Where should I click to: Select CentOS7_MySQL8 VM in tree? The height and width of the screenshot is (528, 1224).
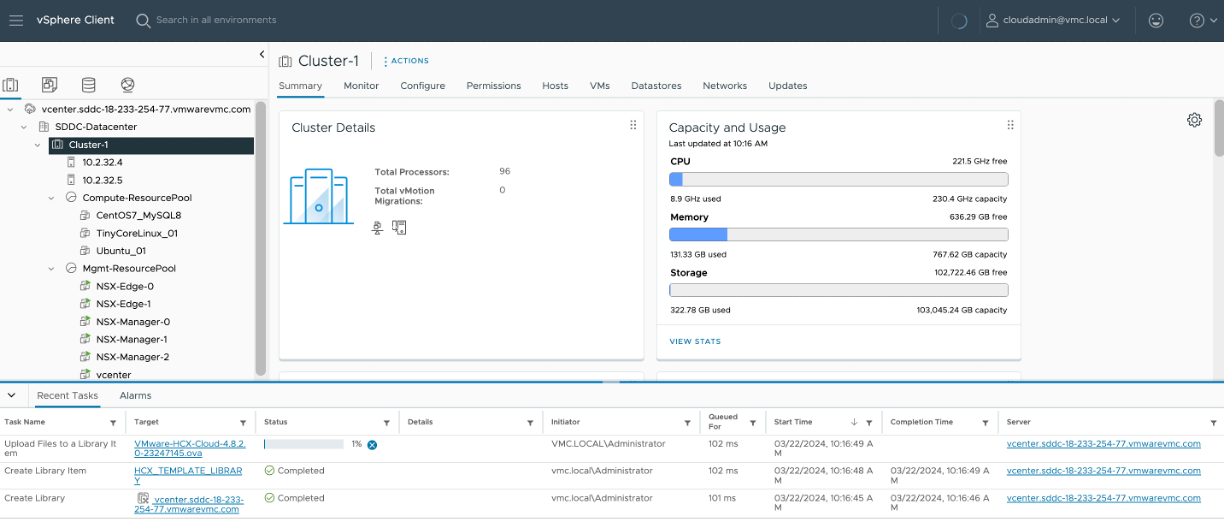[138, 215]
